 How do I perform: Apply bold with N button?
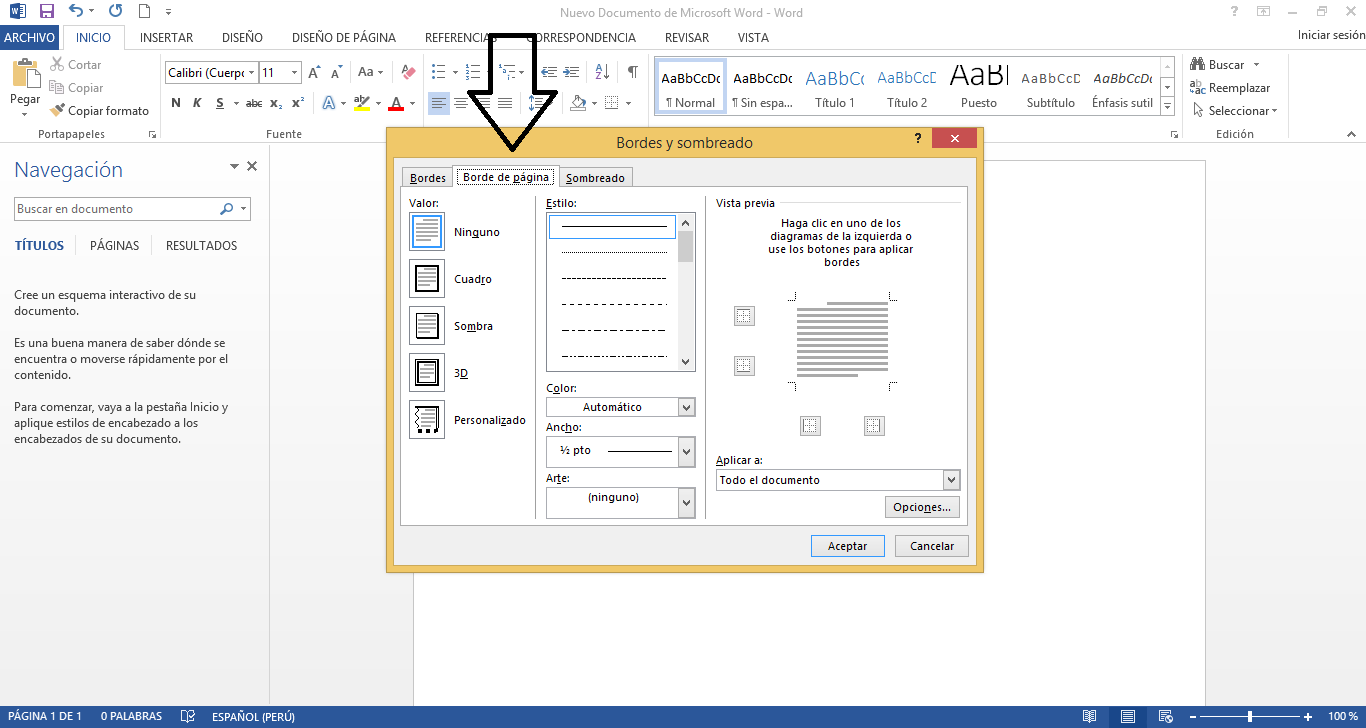coord(176,103)
